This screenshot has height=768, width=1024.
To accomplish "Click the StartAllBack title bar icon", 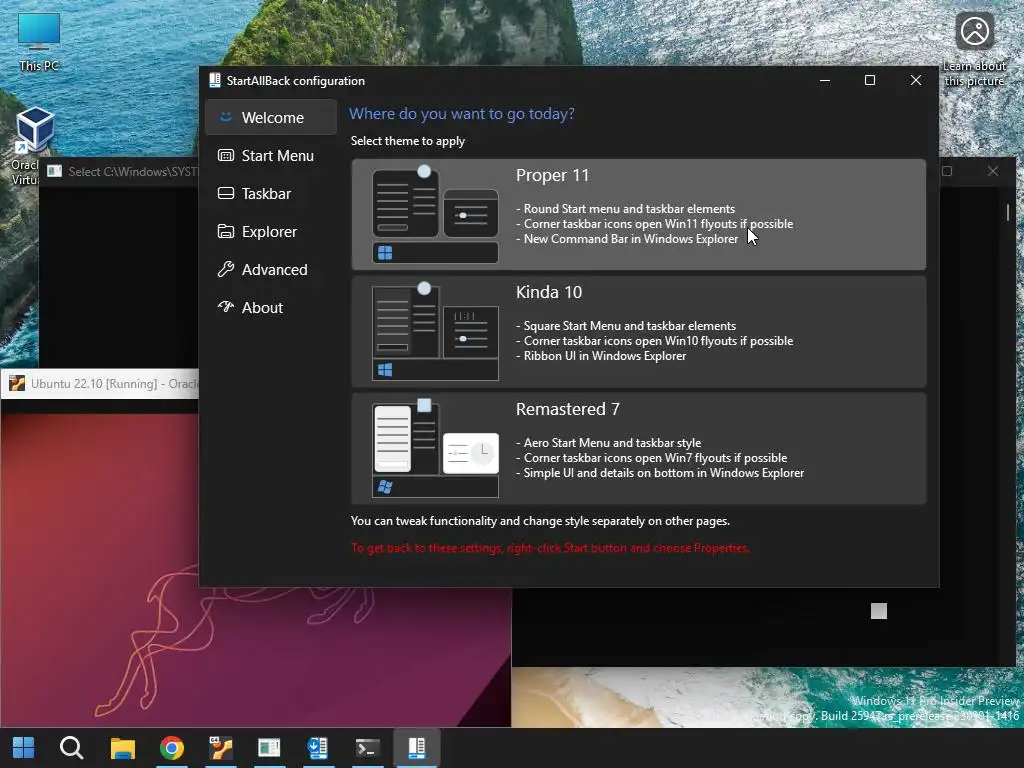I will pyautogui.click(x=214, y=80).
